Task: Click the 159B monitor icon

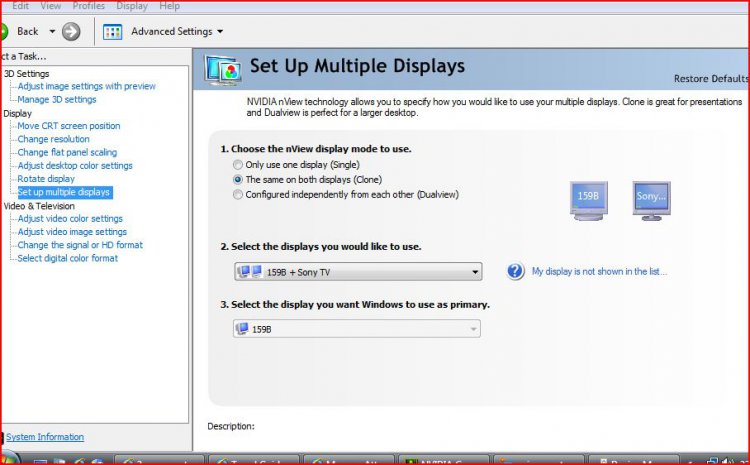Action: coord(588,200)
